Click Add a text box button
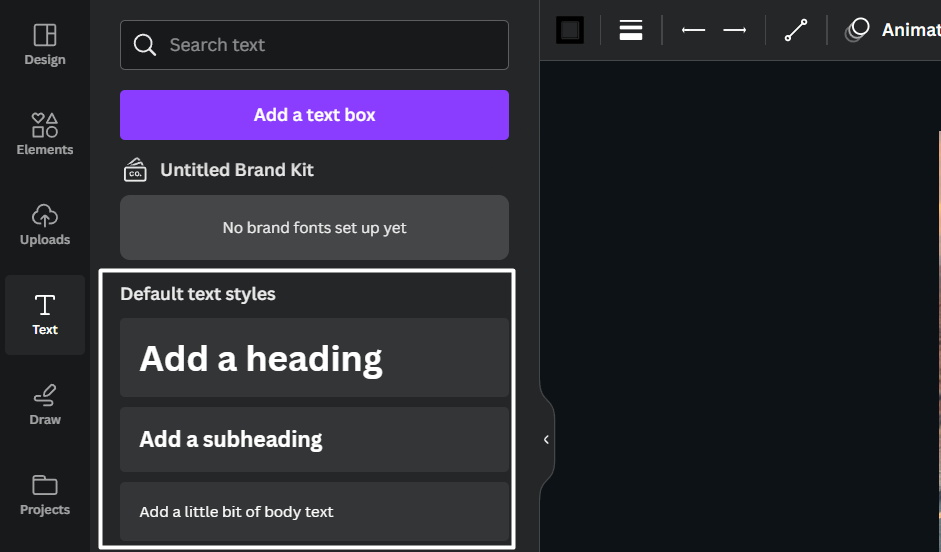Image resolution: width=941 pixels, height=552 pixels. tap(314, 115)
